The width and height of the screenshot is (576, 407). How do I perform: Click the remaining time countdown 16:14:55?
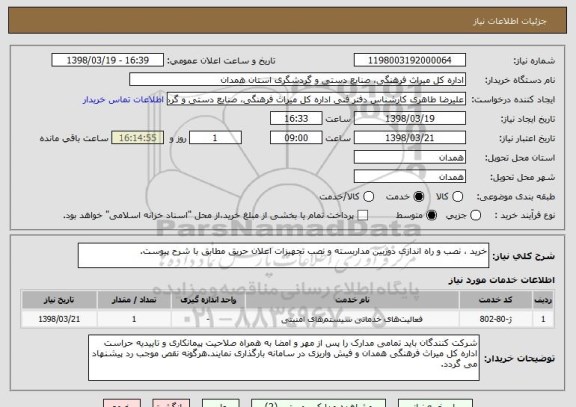(x=138, y=138)
